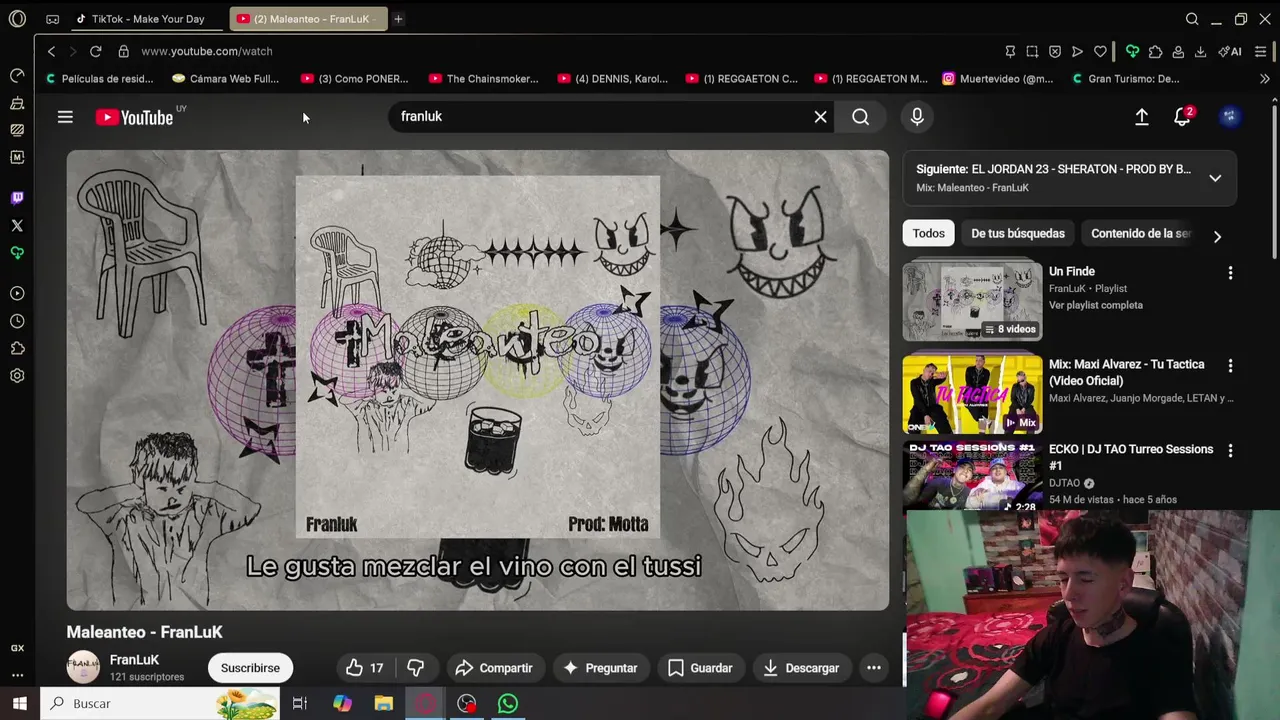Open options menu for Un Finde playlist

(1230, 273)
